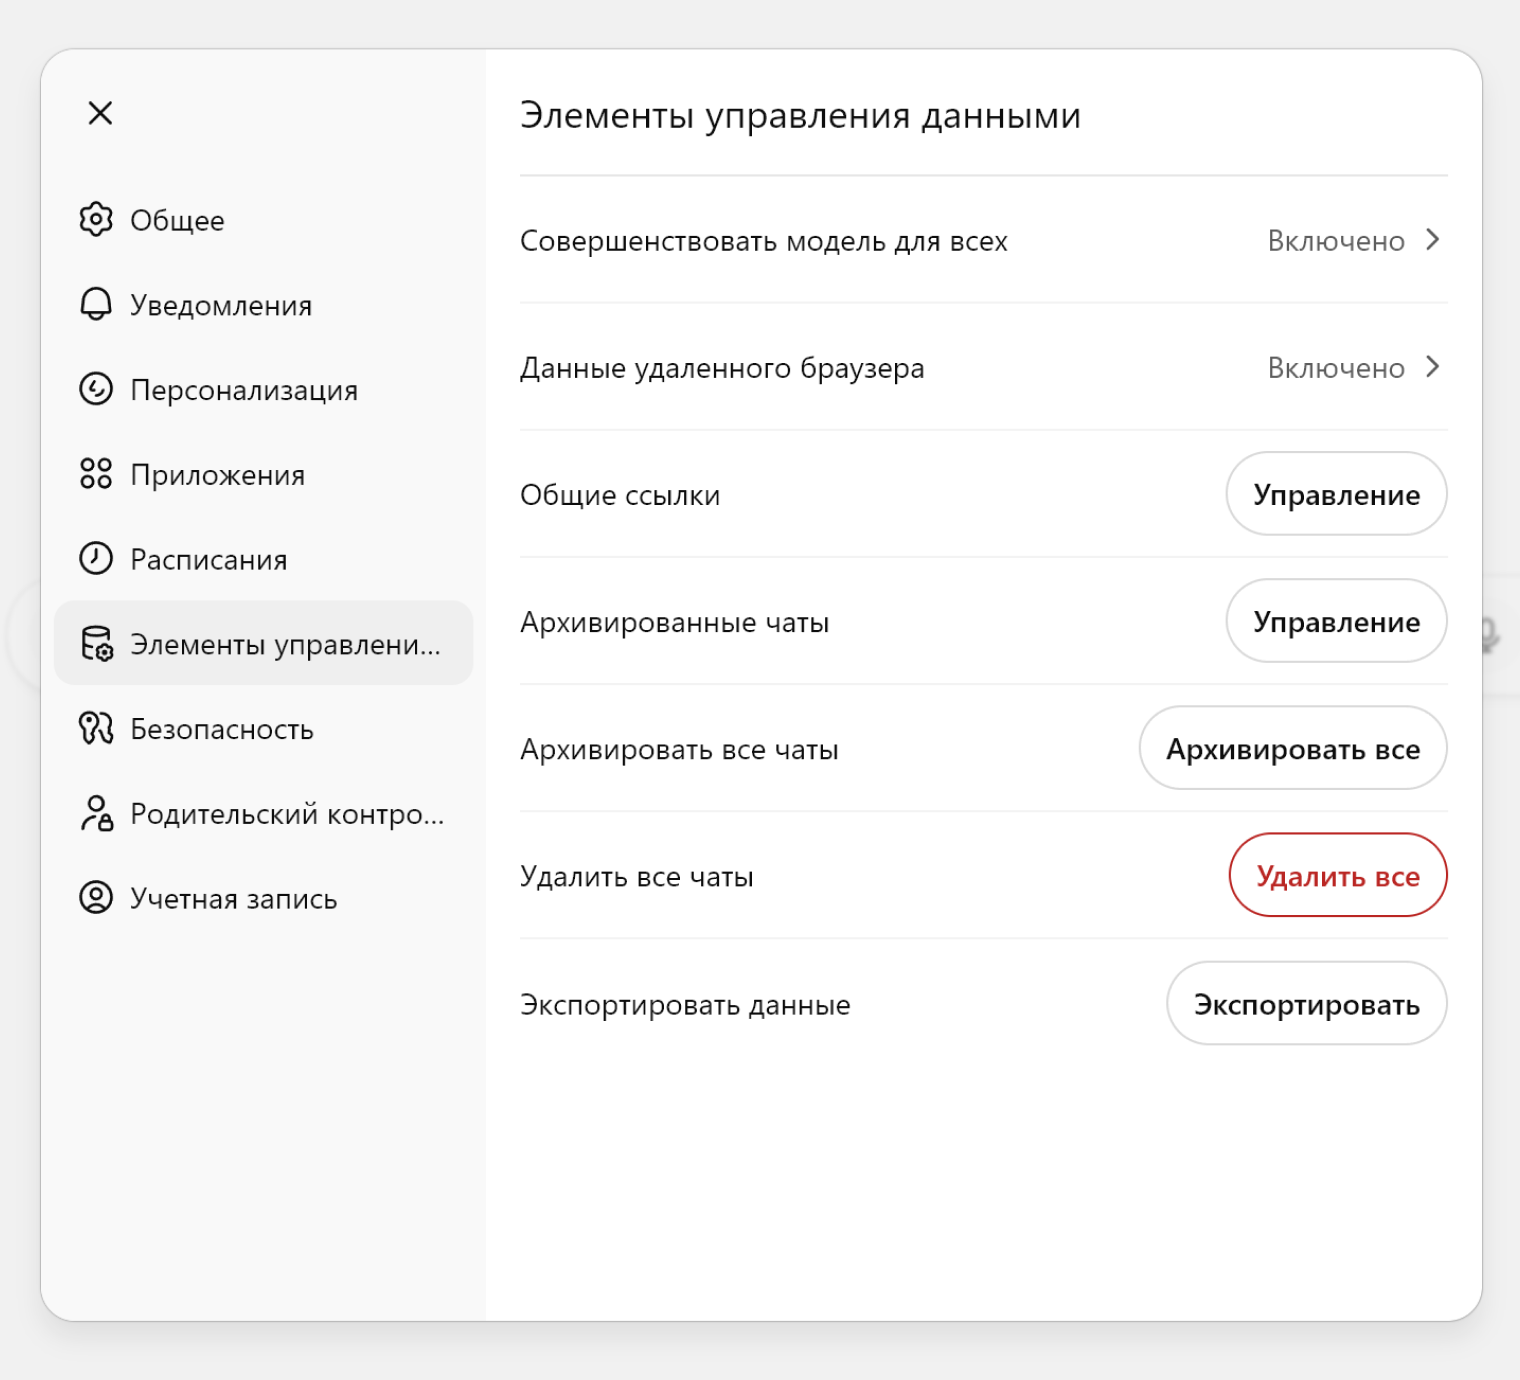The image size is (1520, 1380).
Task: Click the Учетная запись profile icon
Action: [96, 898]
